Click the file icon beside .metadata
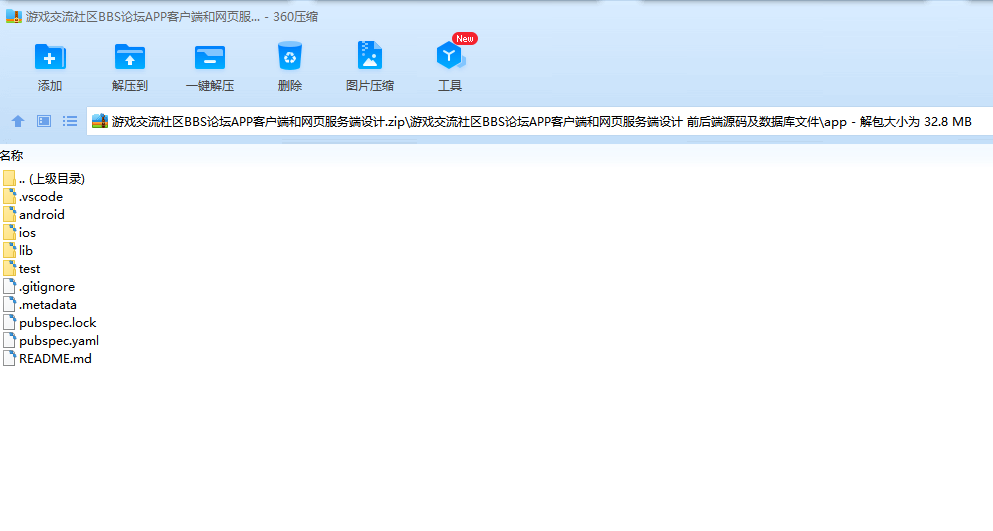993x531 pixels. pos(9,304)
